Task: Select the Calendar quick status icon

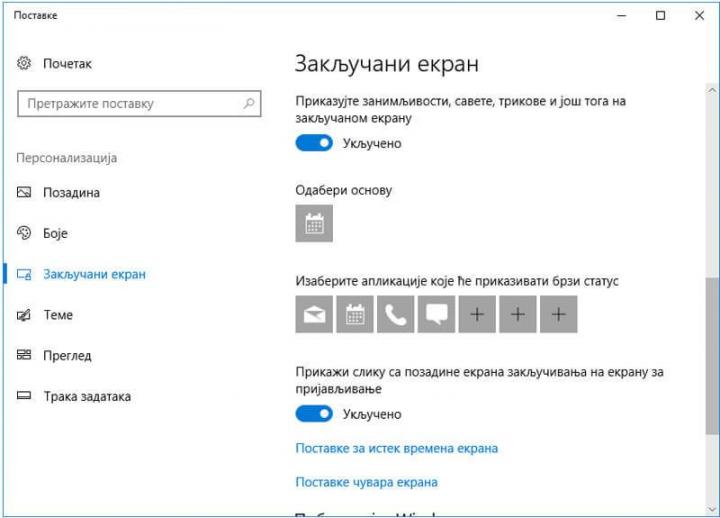Action: point(355,315)
